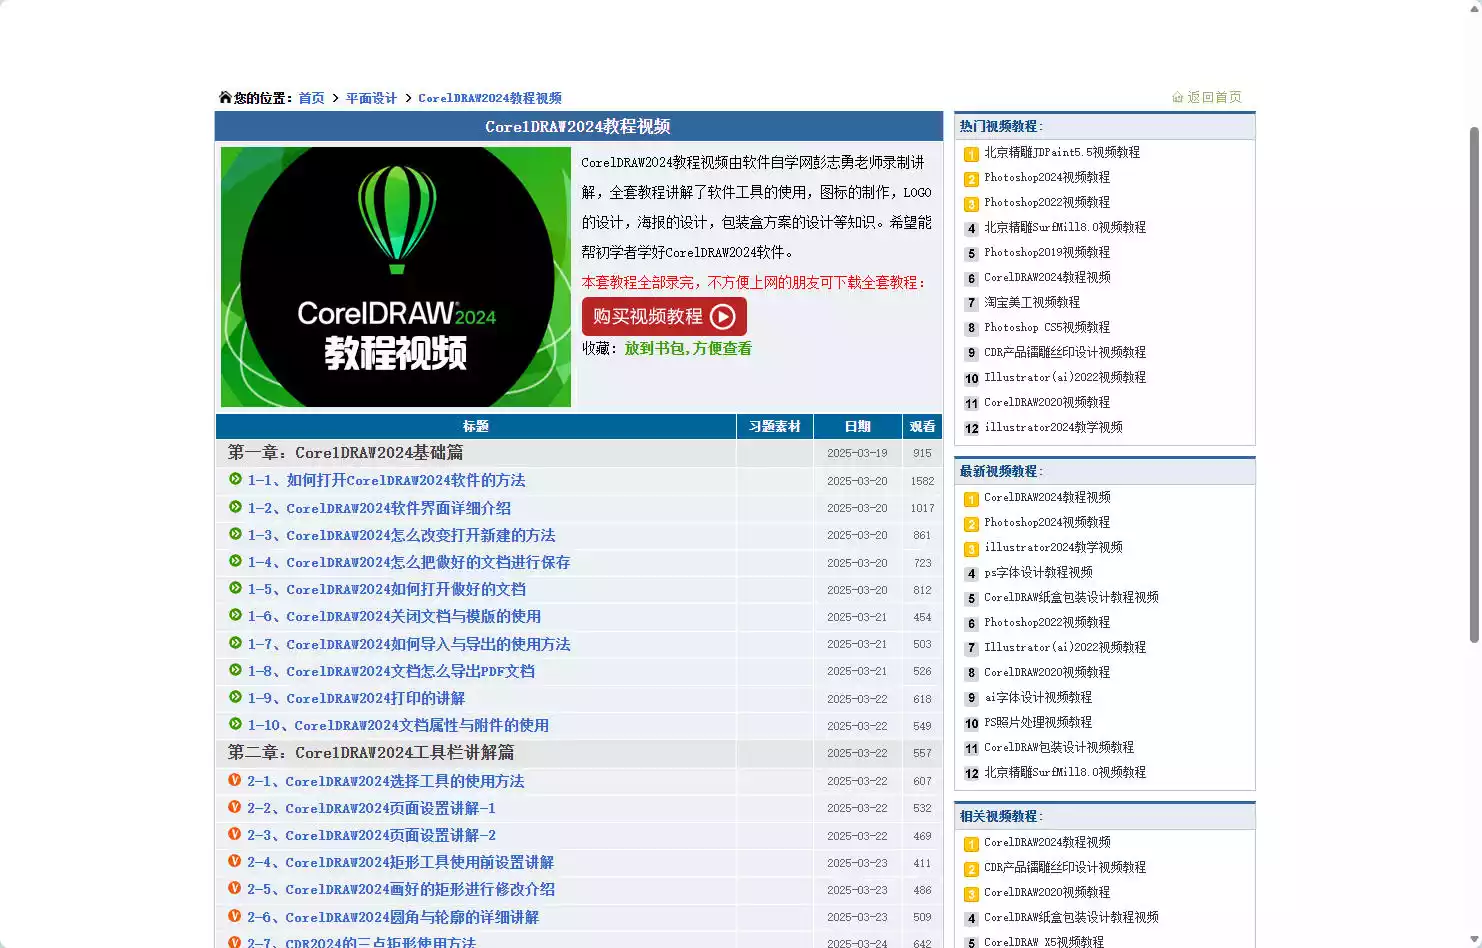The image size is (1482, 948).
Task: Open lesson 1-8 文档怎么导出PDF文档
Action: [391, 671]
